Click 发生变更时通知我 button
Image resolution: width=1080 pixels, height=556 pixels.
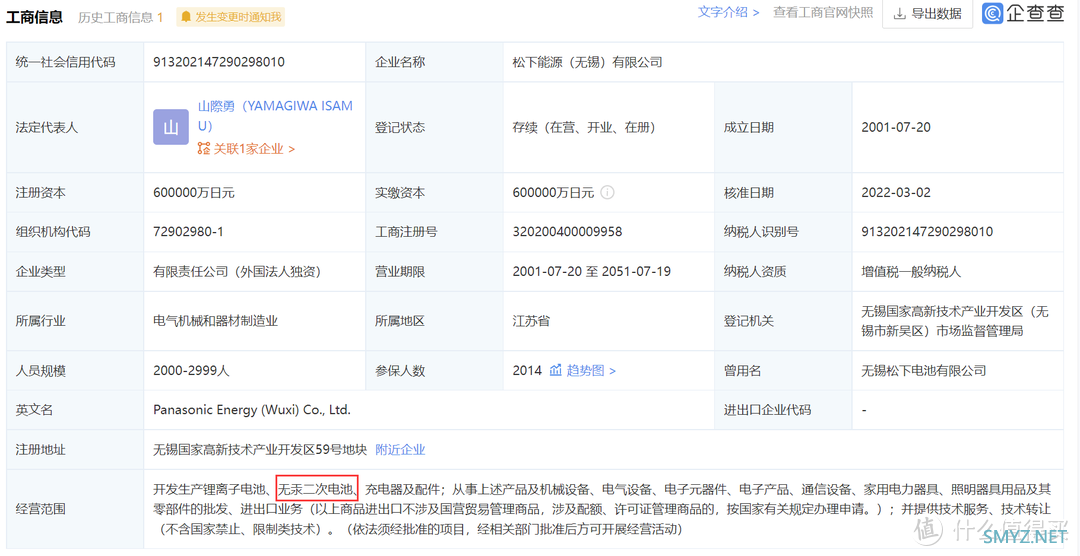point(231,17)
